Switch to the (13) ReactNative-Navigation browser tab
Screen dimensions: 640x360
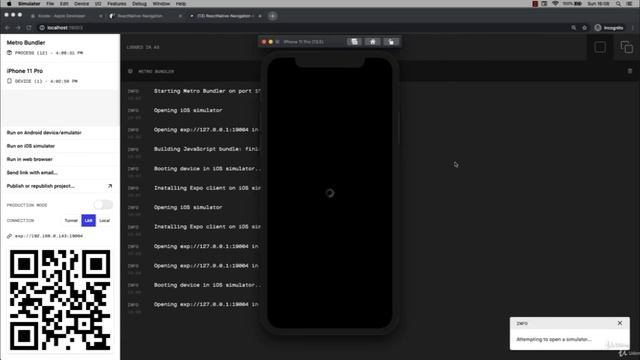click(225, 16)
